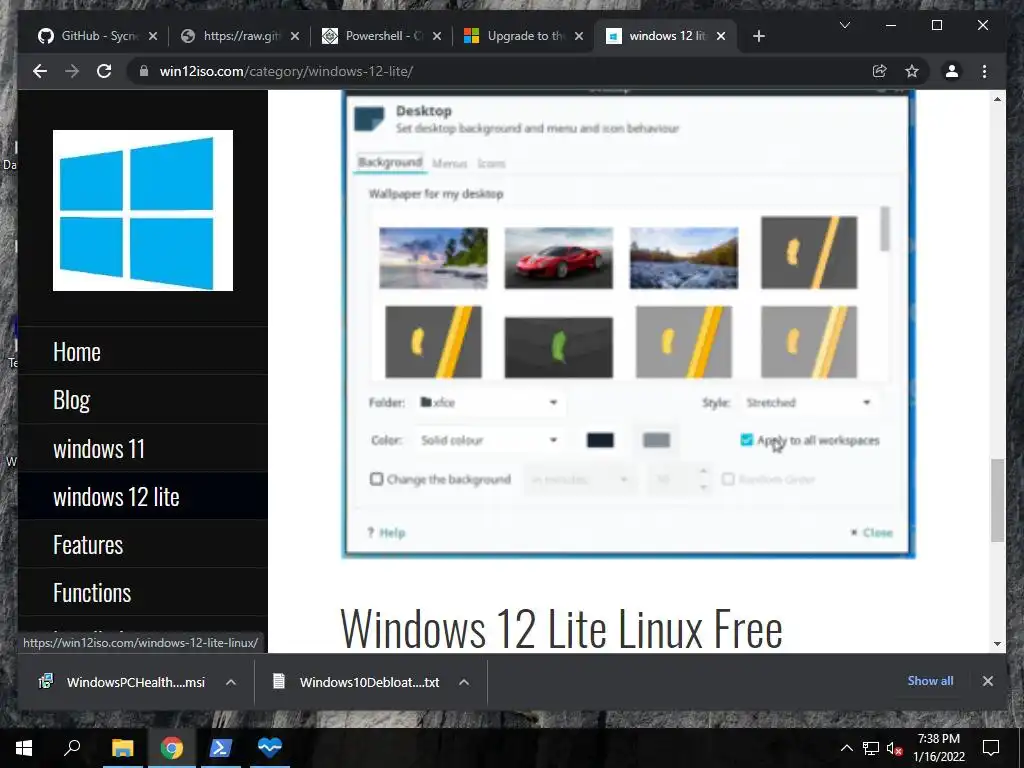The image size is (1024, 768).
Task: Click the scrollbar down arrow
Action: [997, 643]
